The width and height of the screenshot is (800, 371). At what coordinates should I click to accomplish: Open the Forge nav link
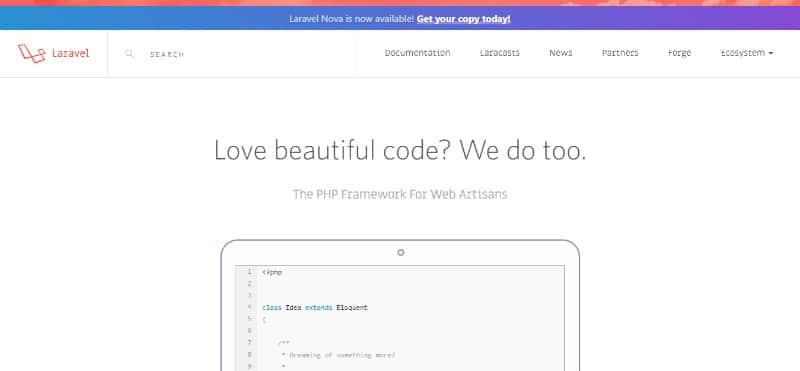679,54
